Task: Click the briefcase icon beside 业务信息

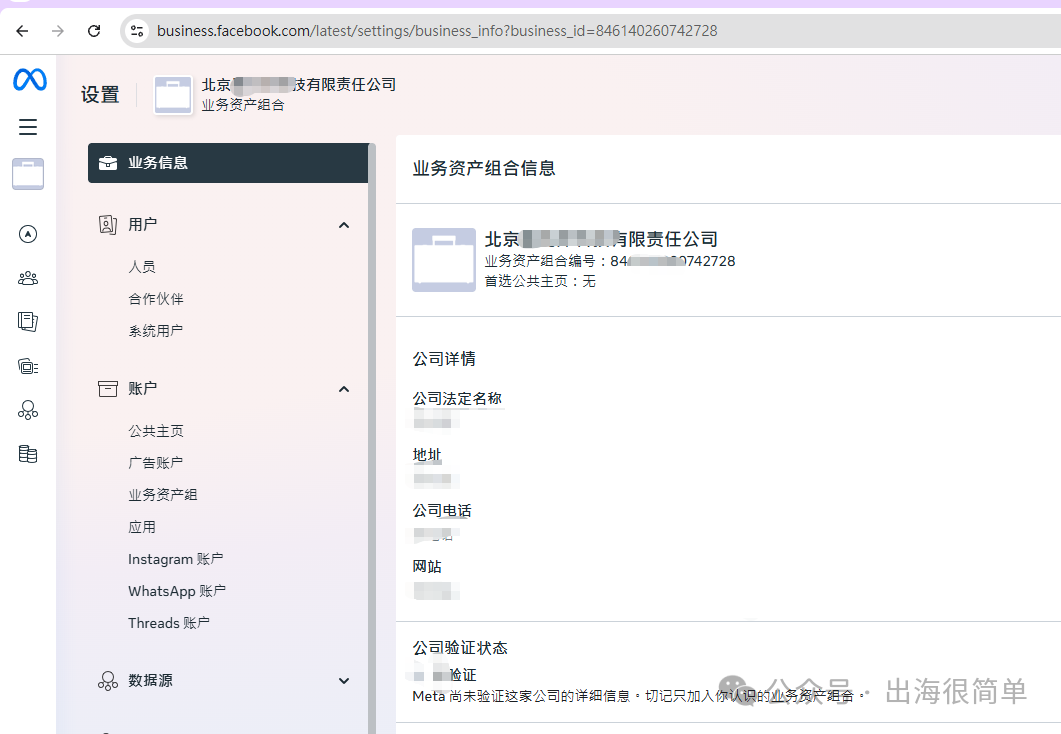Action: pos(108,163)
